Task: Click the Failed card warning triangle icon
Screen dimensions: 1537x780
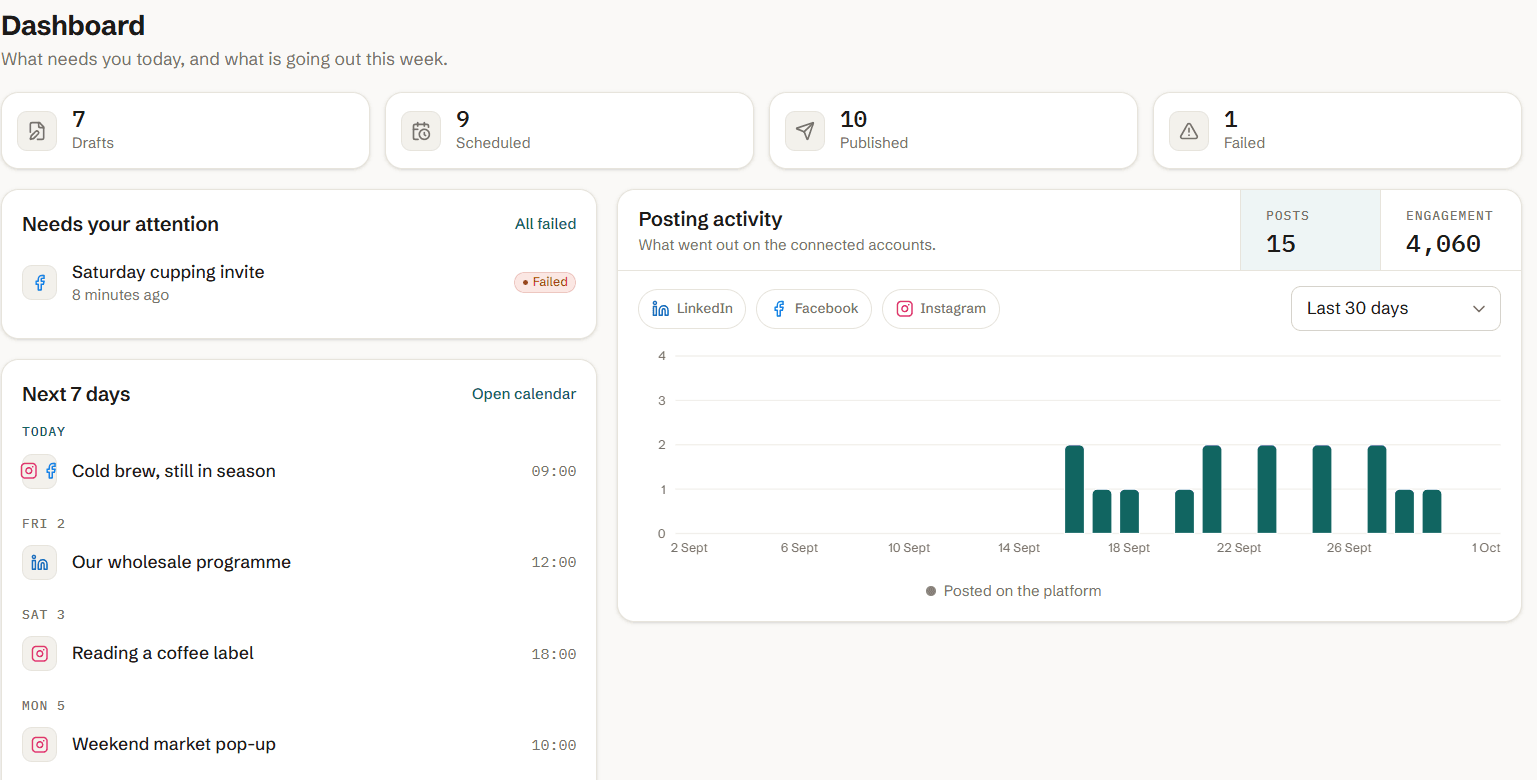Action: 1189,131
